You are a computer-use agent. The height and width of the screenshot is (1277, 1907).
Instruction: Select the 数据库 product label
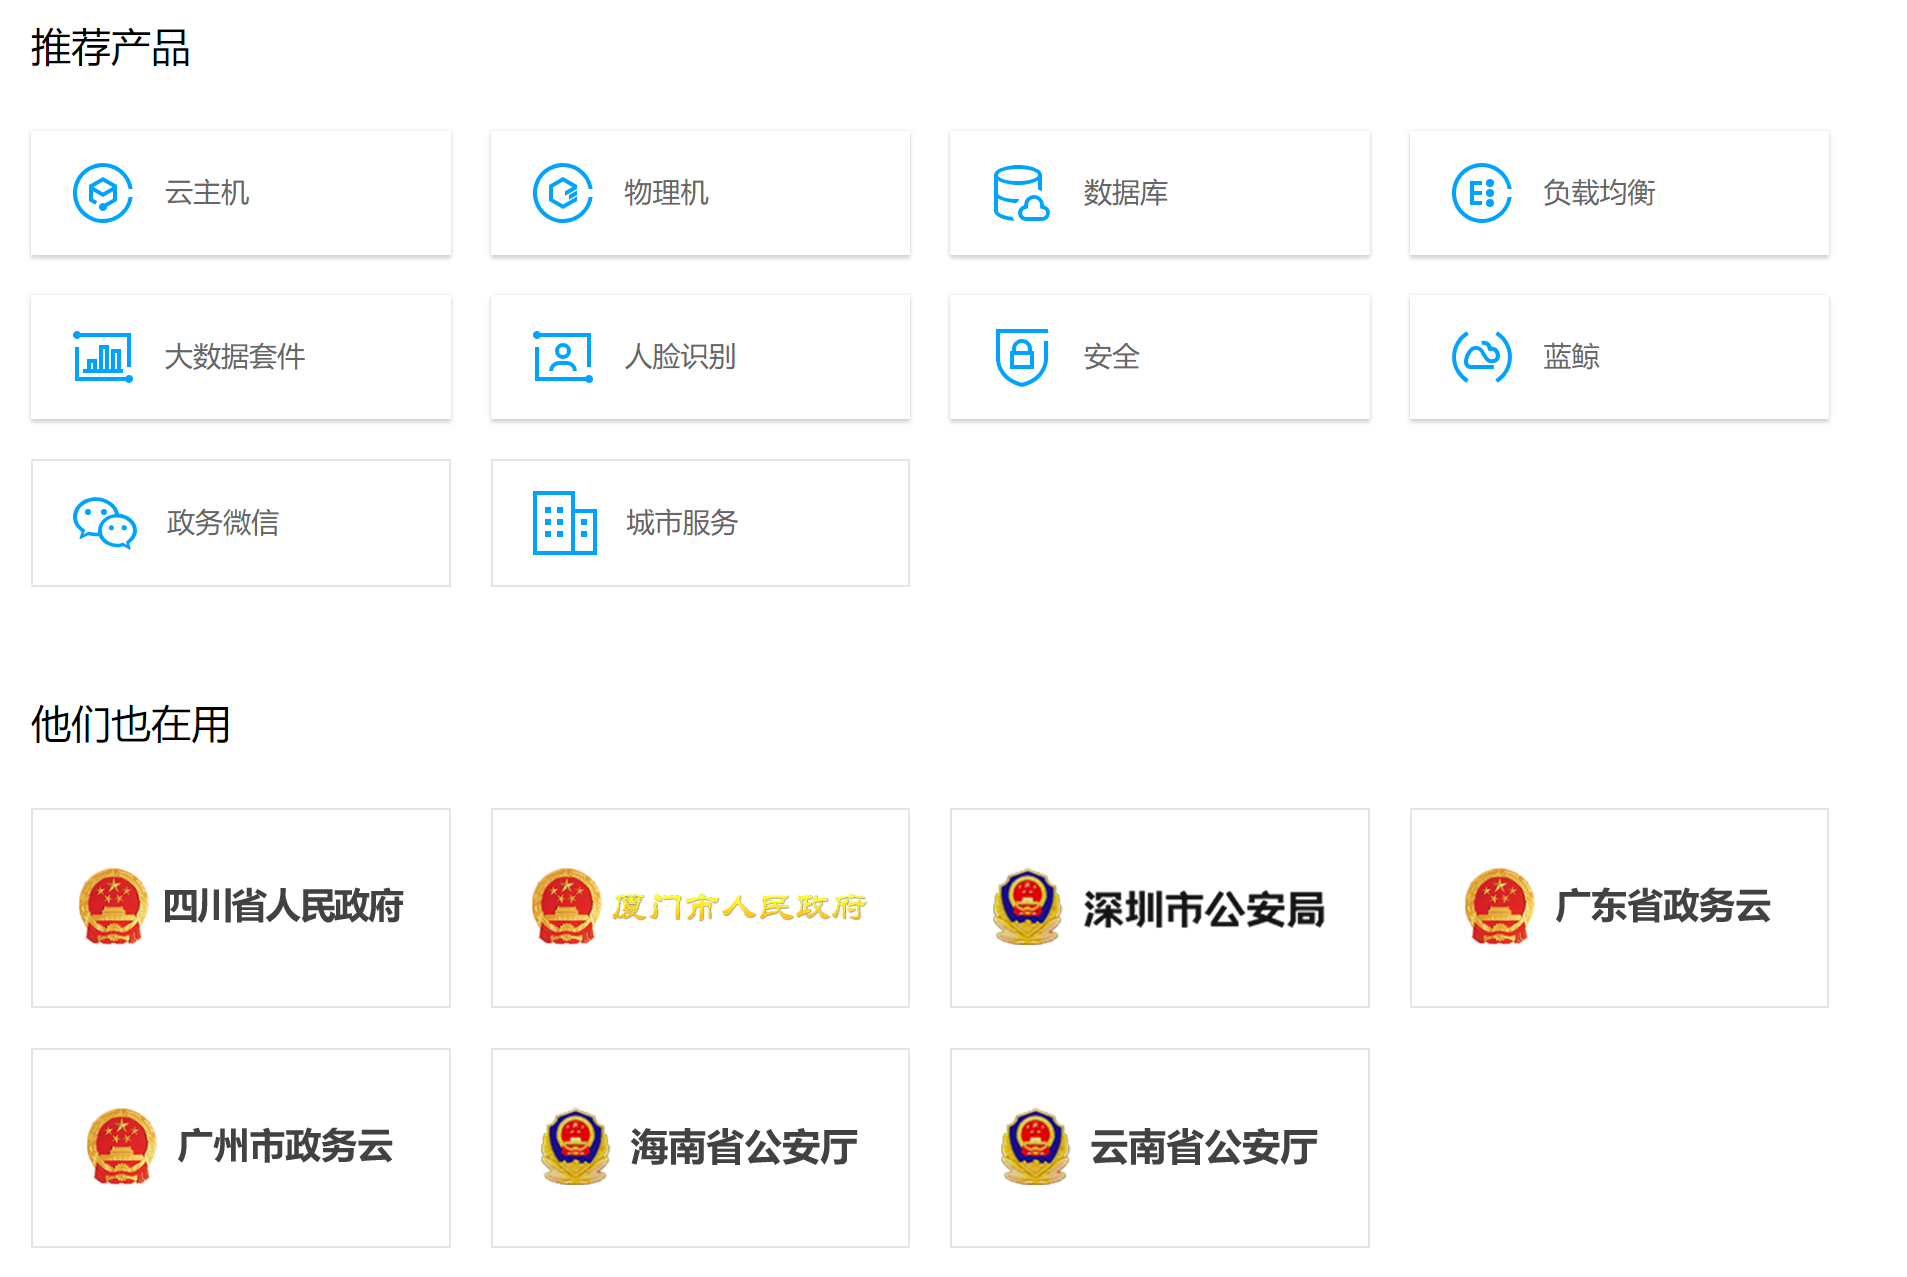point(1126,193)
